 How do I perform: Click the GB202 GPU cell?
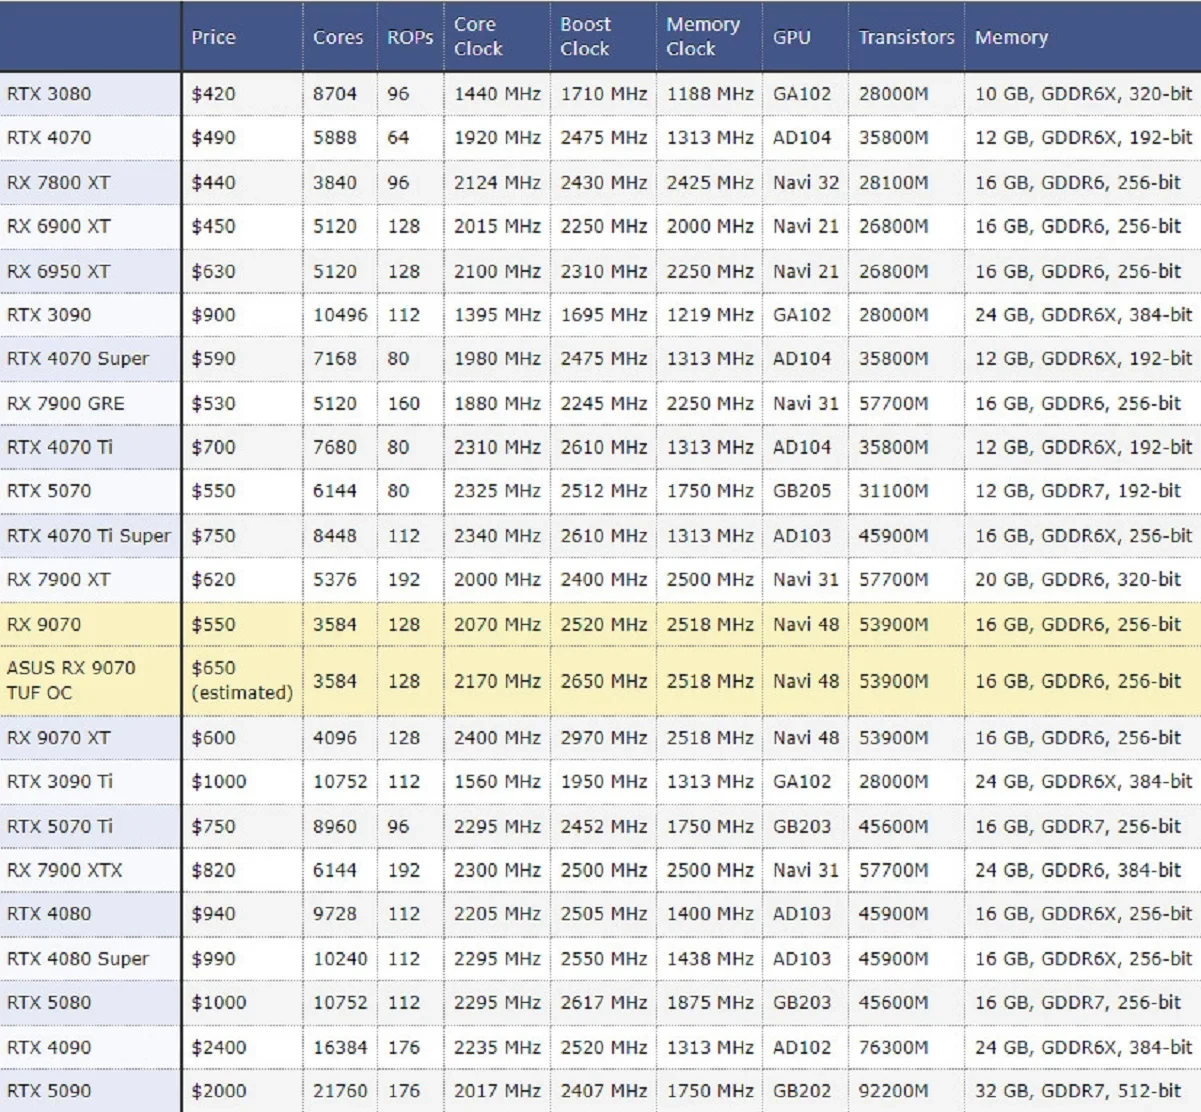[801, 1091]
